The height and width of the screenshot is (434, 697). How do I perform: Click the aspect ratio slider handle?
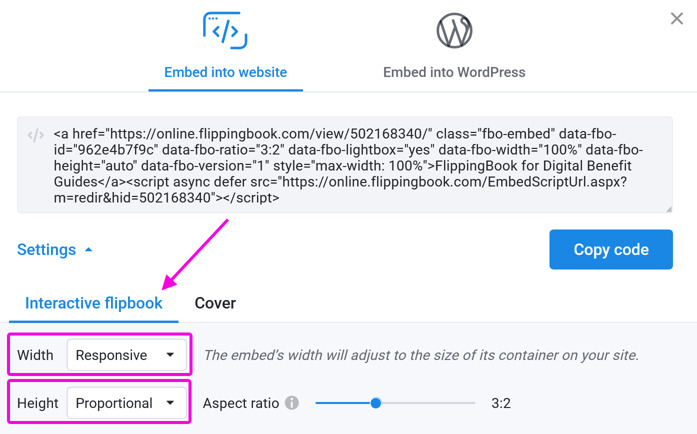point(376,403)
